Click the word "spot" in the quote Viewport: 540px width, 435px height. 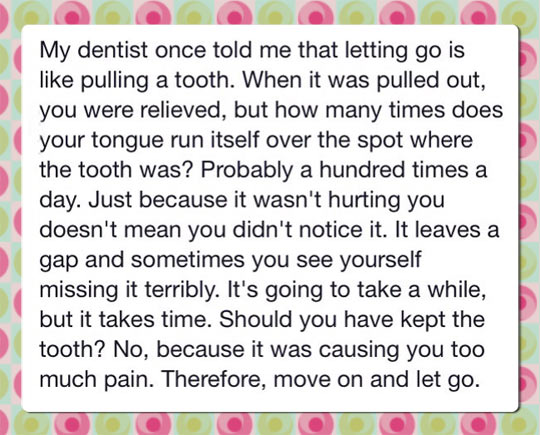click(x=379, y=141)
